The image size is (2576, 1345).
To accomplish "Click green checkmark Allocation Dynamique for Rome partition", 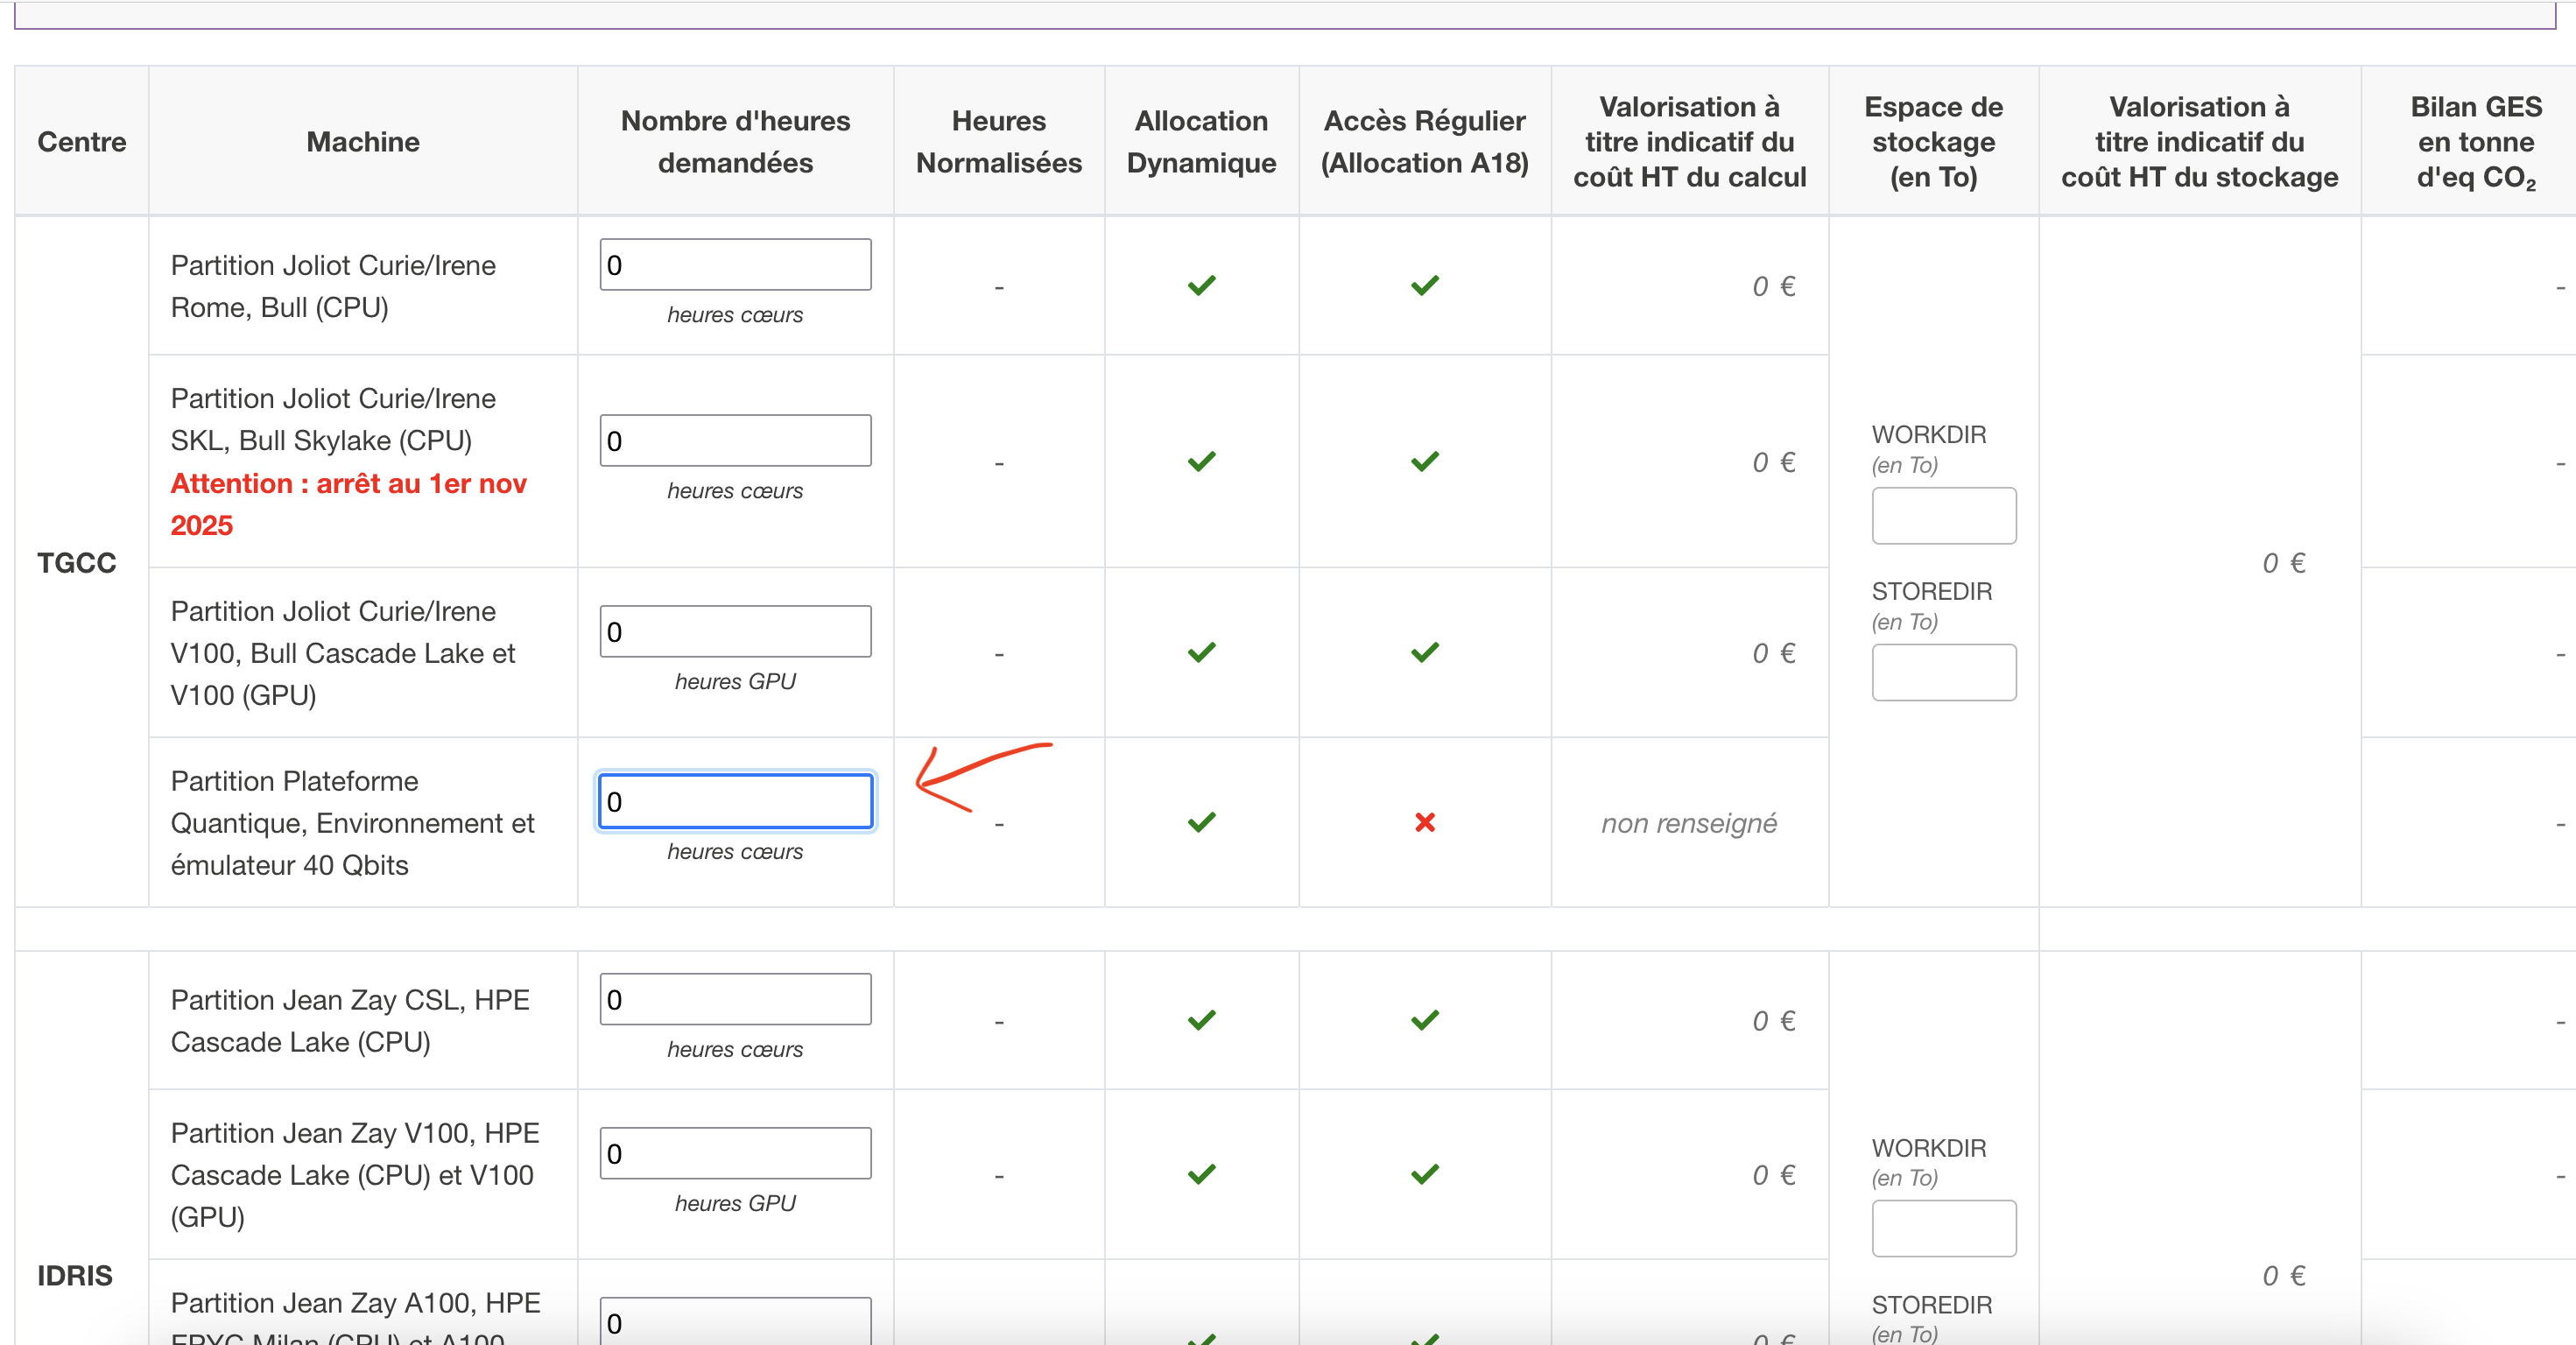I will (x=1201, y=286).
